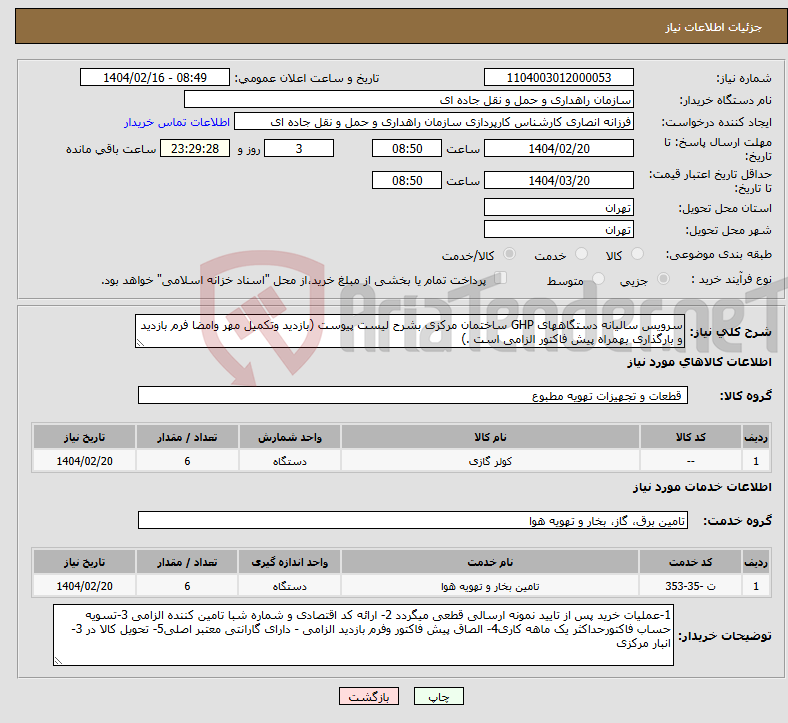Click the نام کالا column header
Screen dimensions: 788x723
pos(490,437)
